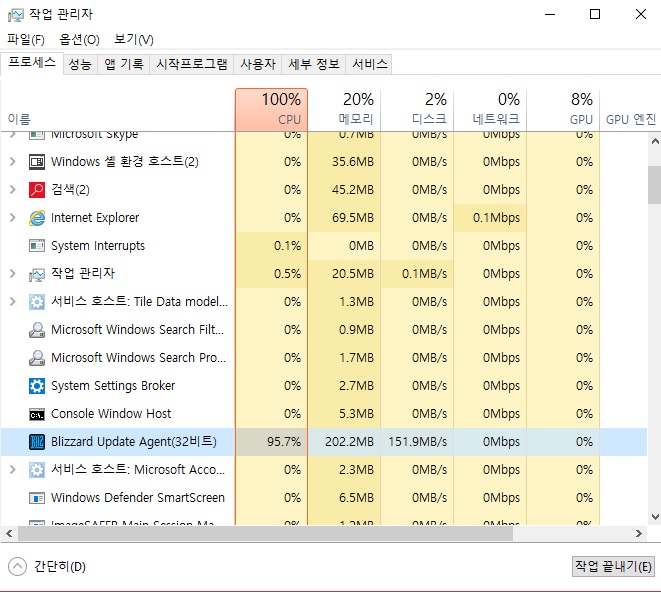This screenshot has height=592, width=661.
Task: Click the System Settings Broker gear icon
Action: [x=37, y=386]
